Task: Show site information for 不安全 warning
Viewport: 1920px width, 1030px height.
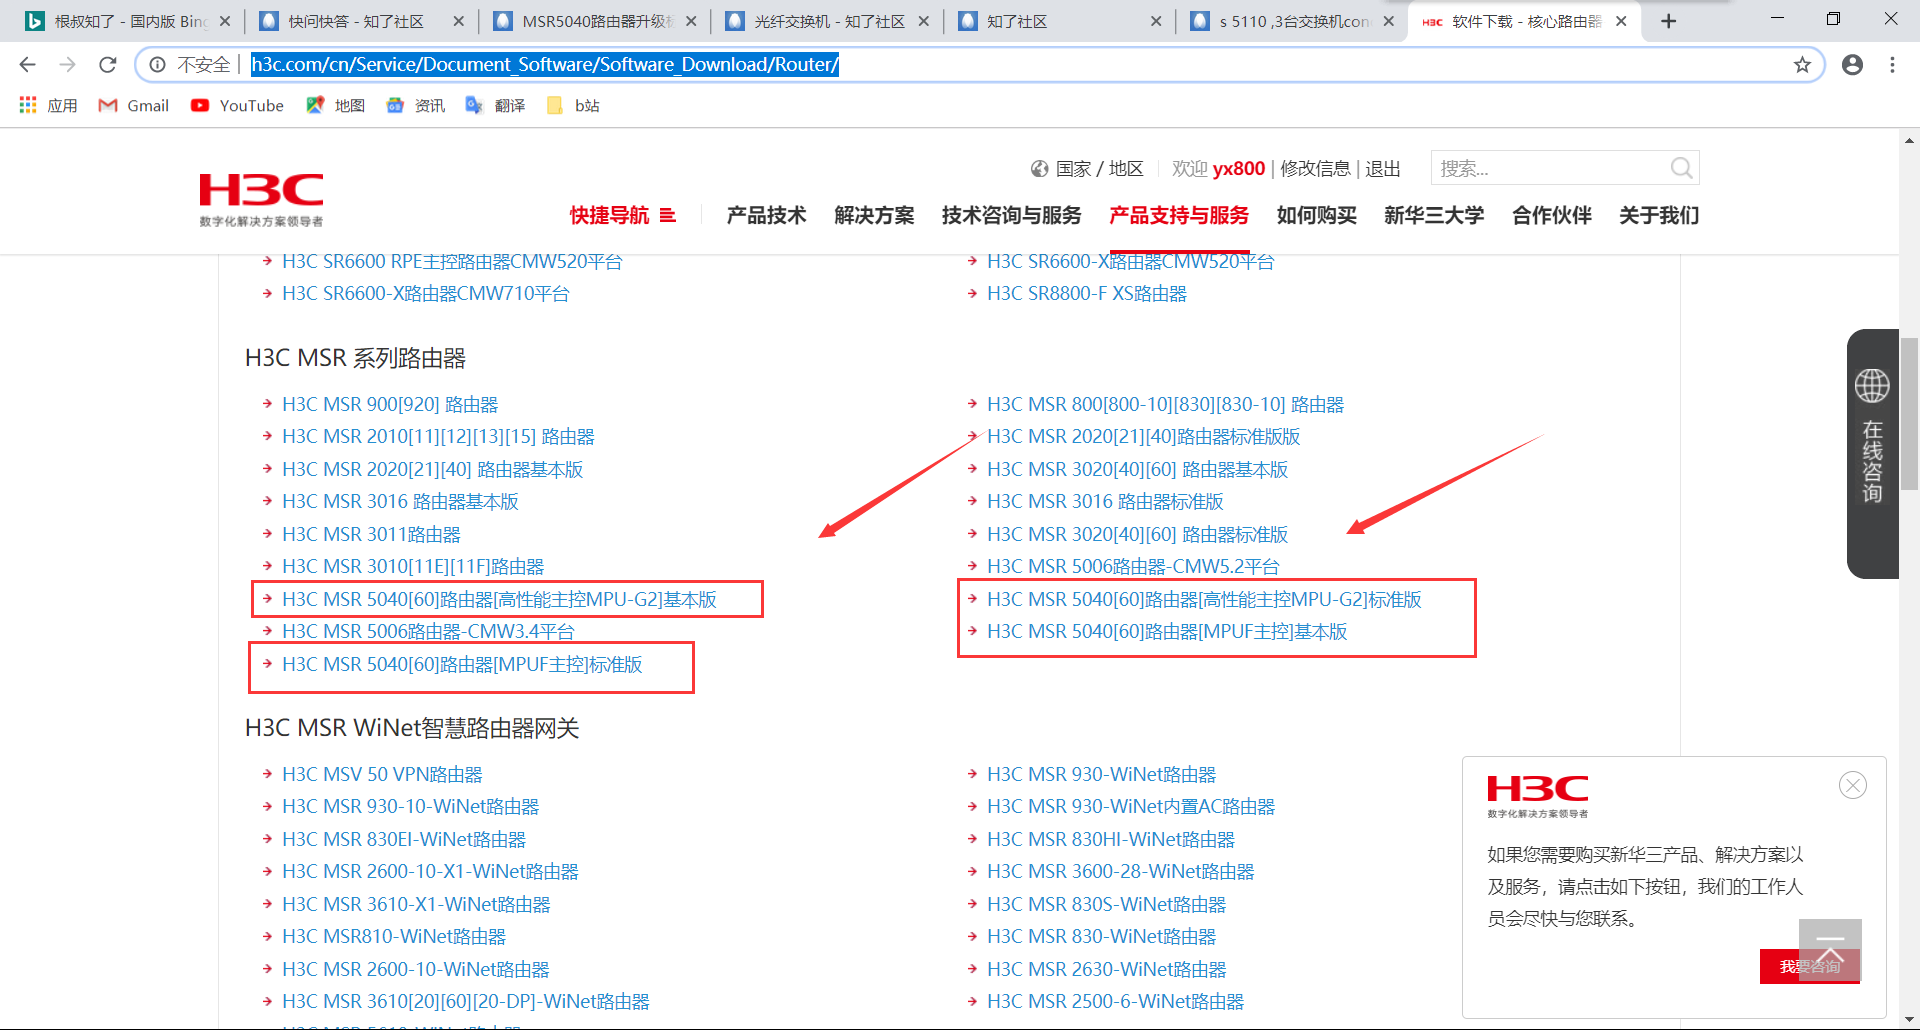Action: click(190, 65)
